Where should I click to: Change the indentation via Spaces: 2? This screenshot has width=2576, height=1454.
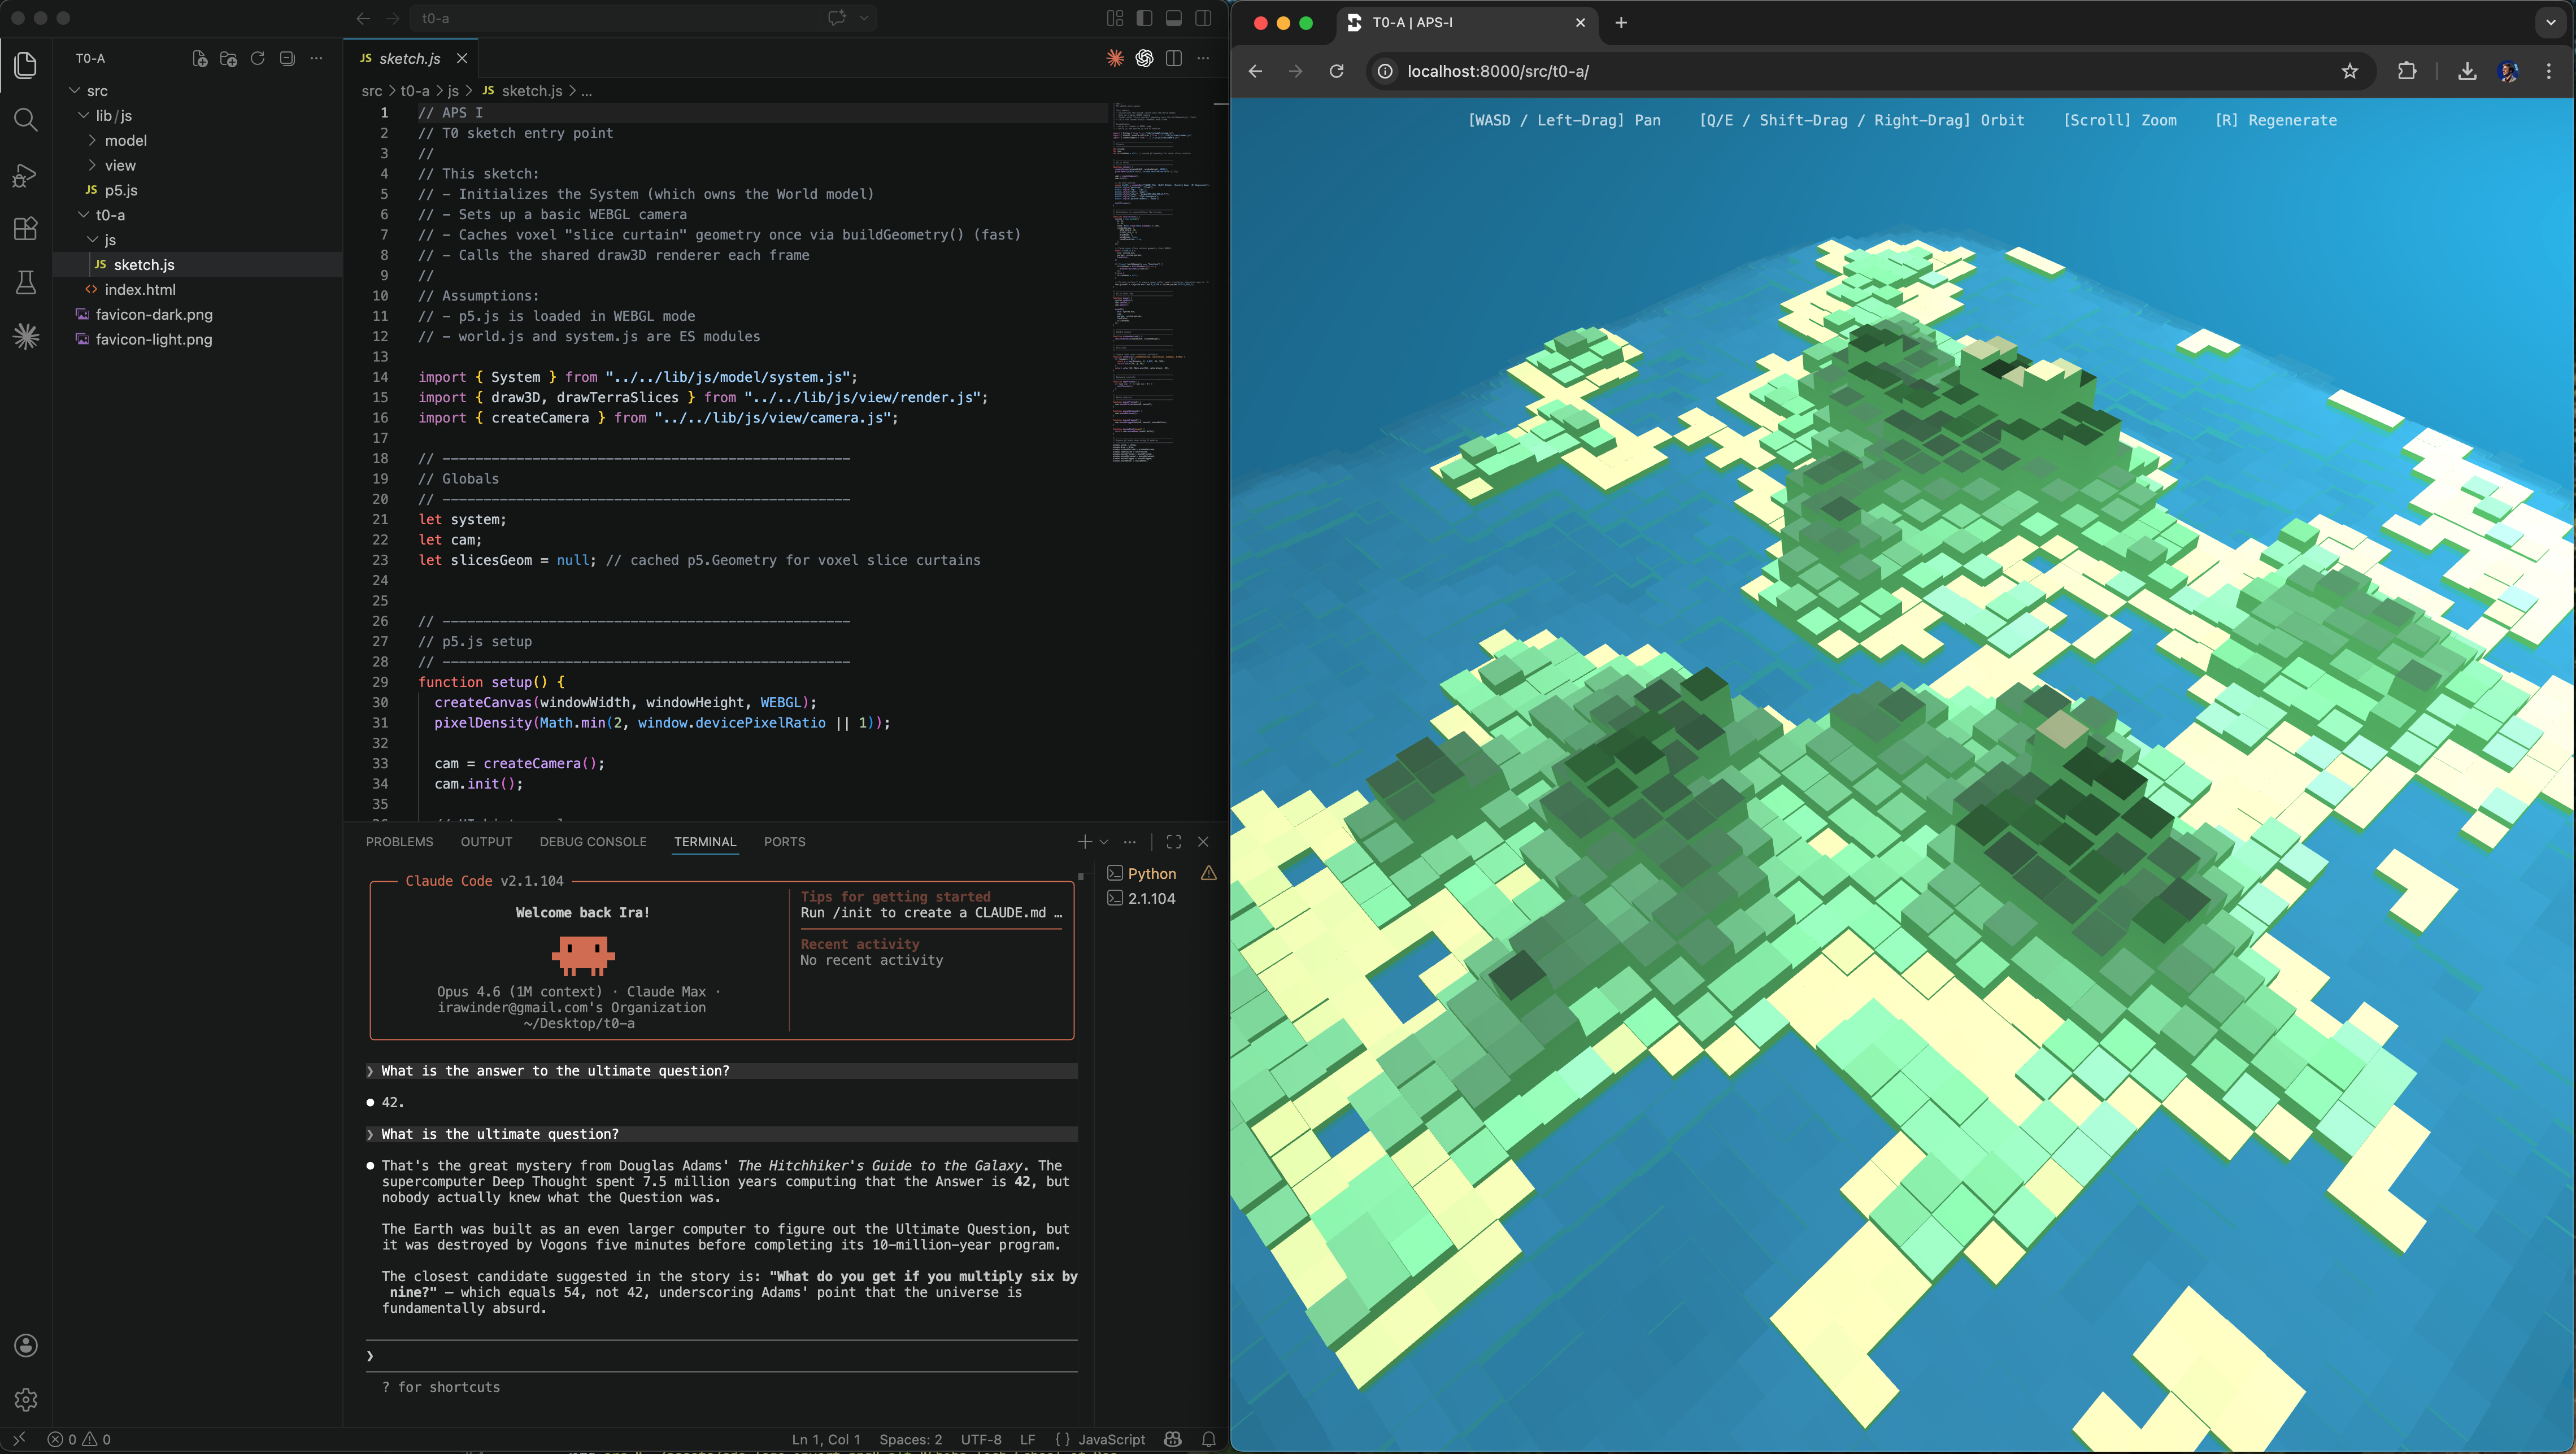[x=910, y=1440]
